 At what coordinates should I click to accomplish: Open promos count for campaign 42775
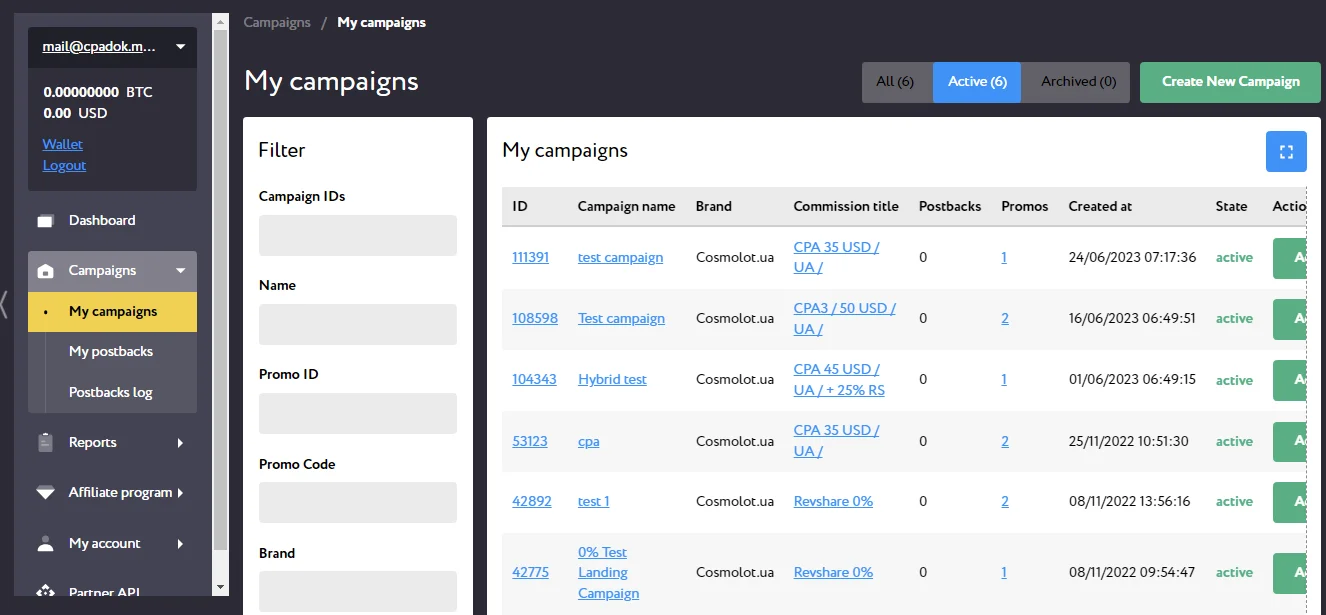pos(1004,572)
